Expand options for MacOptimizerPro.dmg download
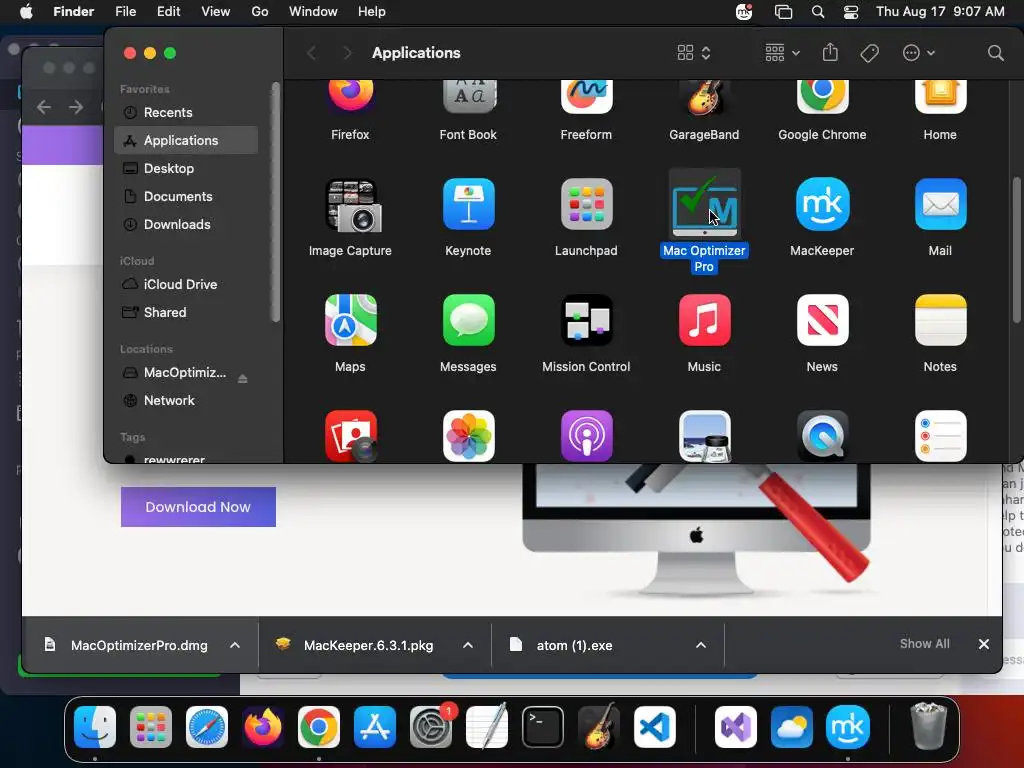Screen dimensions: 1024x768 pyautogui.click(x=235, y=645)
